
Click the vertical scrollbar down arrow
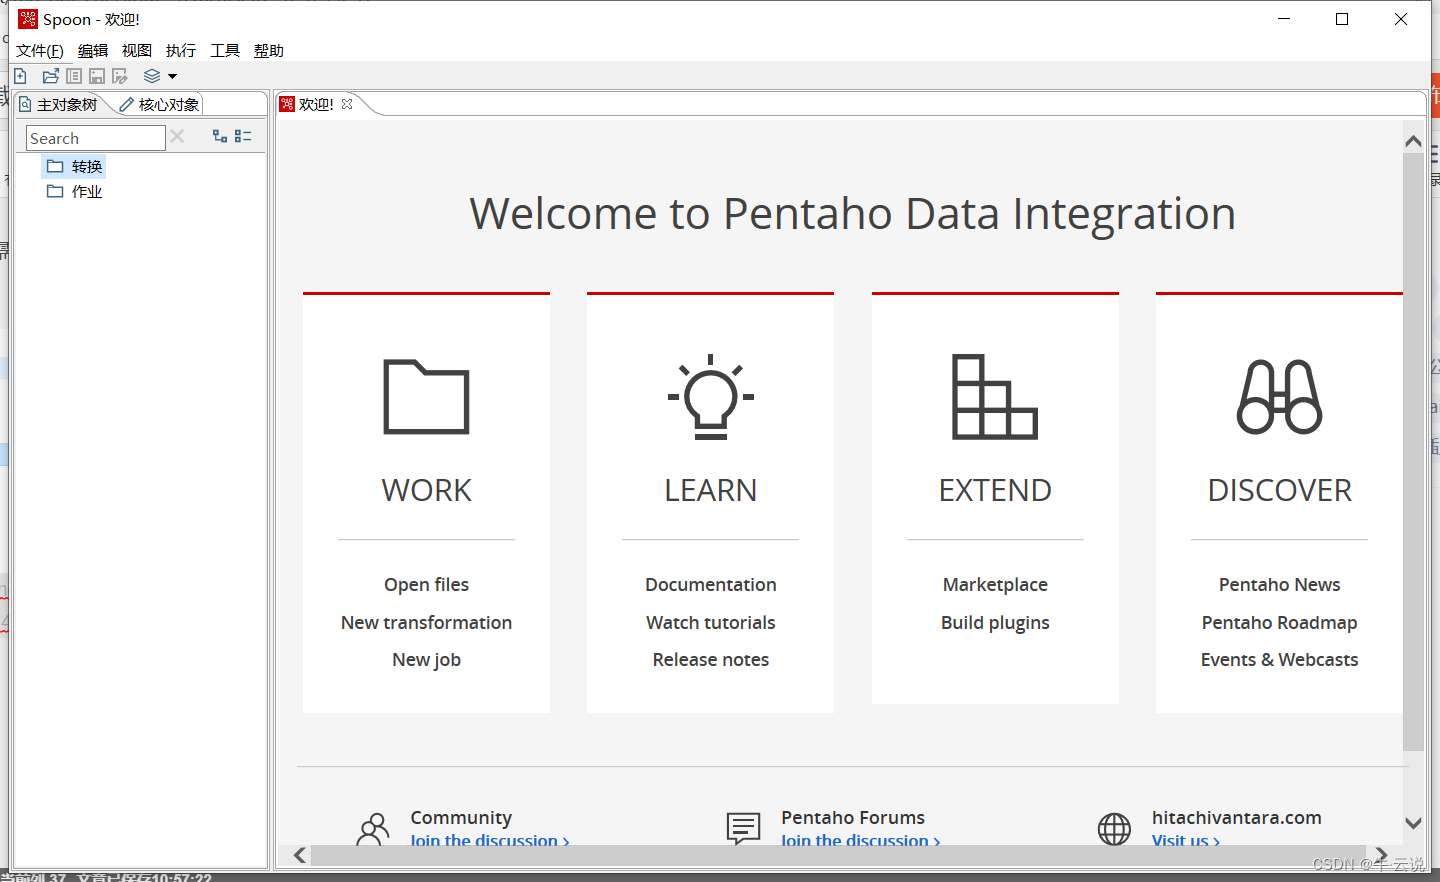click(x=1413, y=823)
